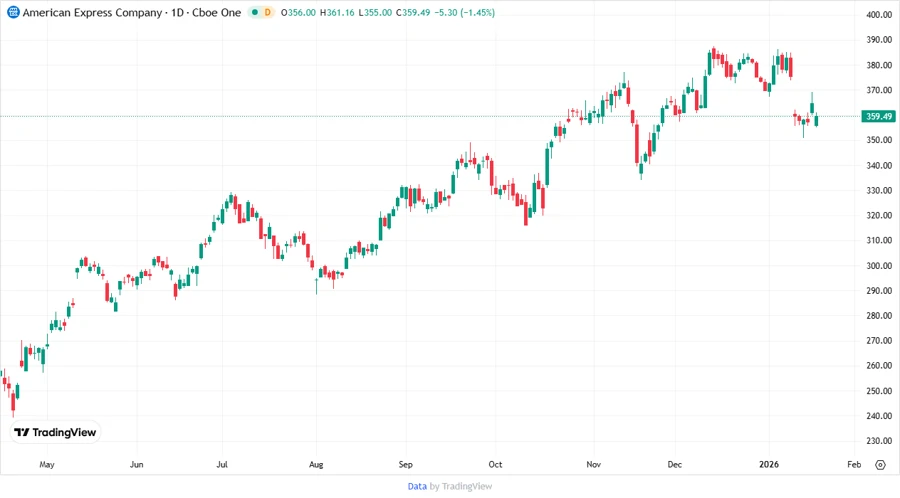The width and height of the screenshot is (900, 498).
Task: Select the 359.49 current price label
Action: 879,116
